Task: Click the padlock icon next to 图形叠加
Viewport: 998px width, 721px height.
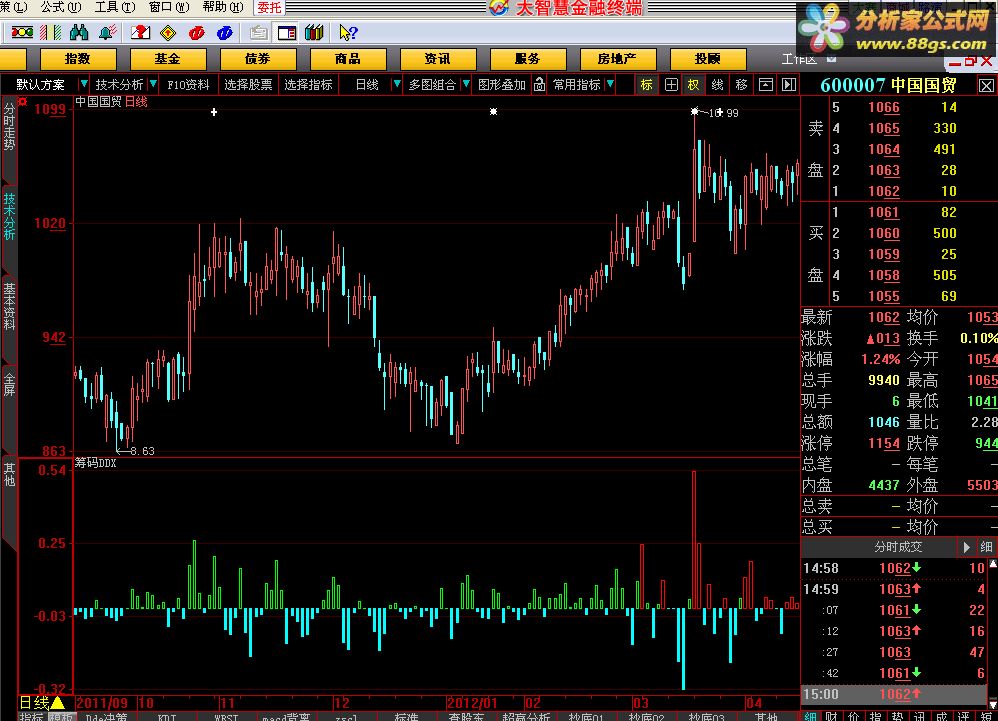Action: [x=539, y=85]
